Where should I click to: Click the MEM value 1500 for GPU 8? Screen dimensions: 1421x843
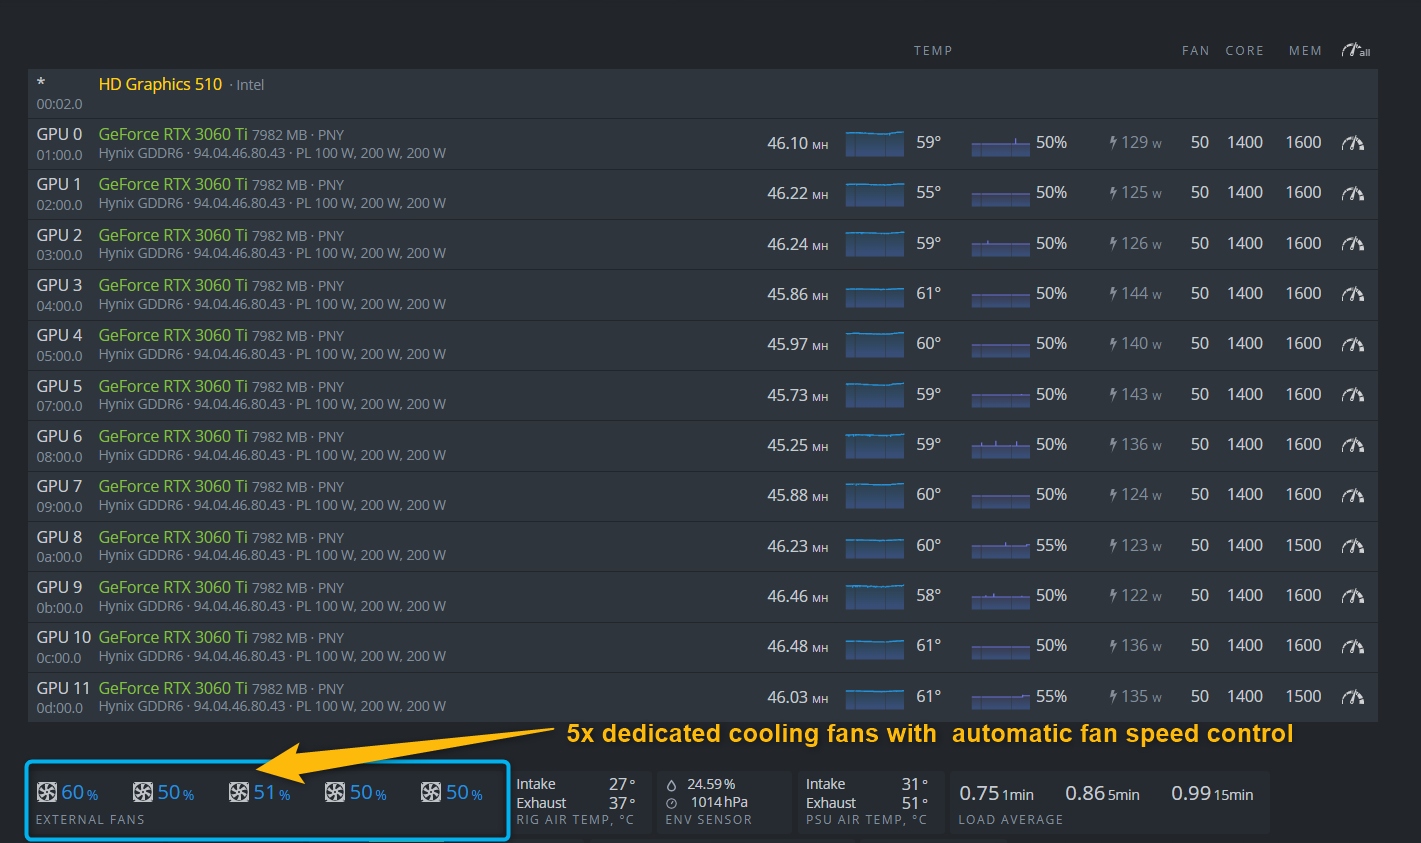coord(1303,546)
